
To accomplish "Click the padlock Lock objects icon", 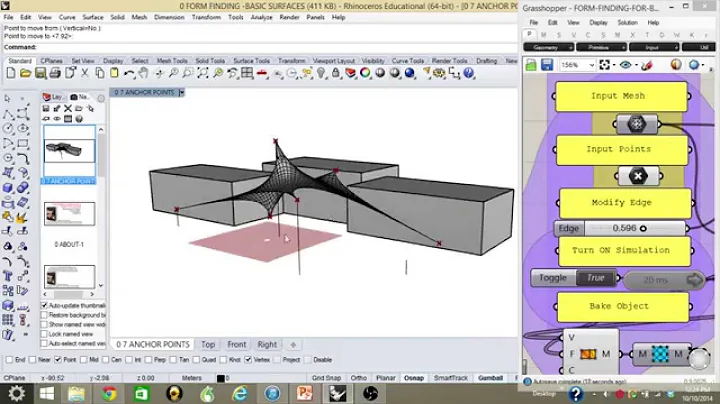I will [336, 73].
